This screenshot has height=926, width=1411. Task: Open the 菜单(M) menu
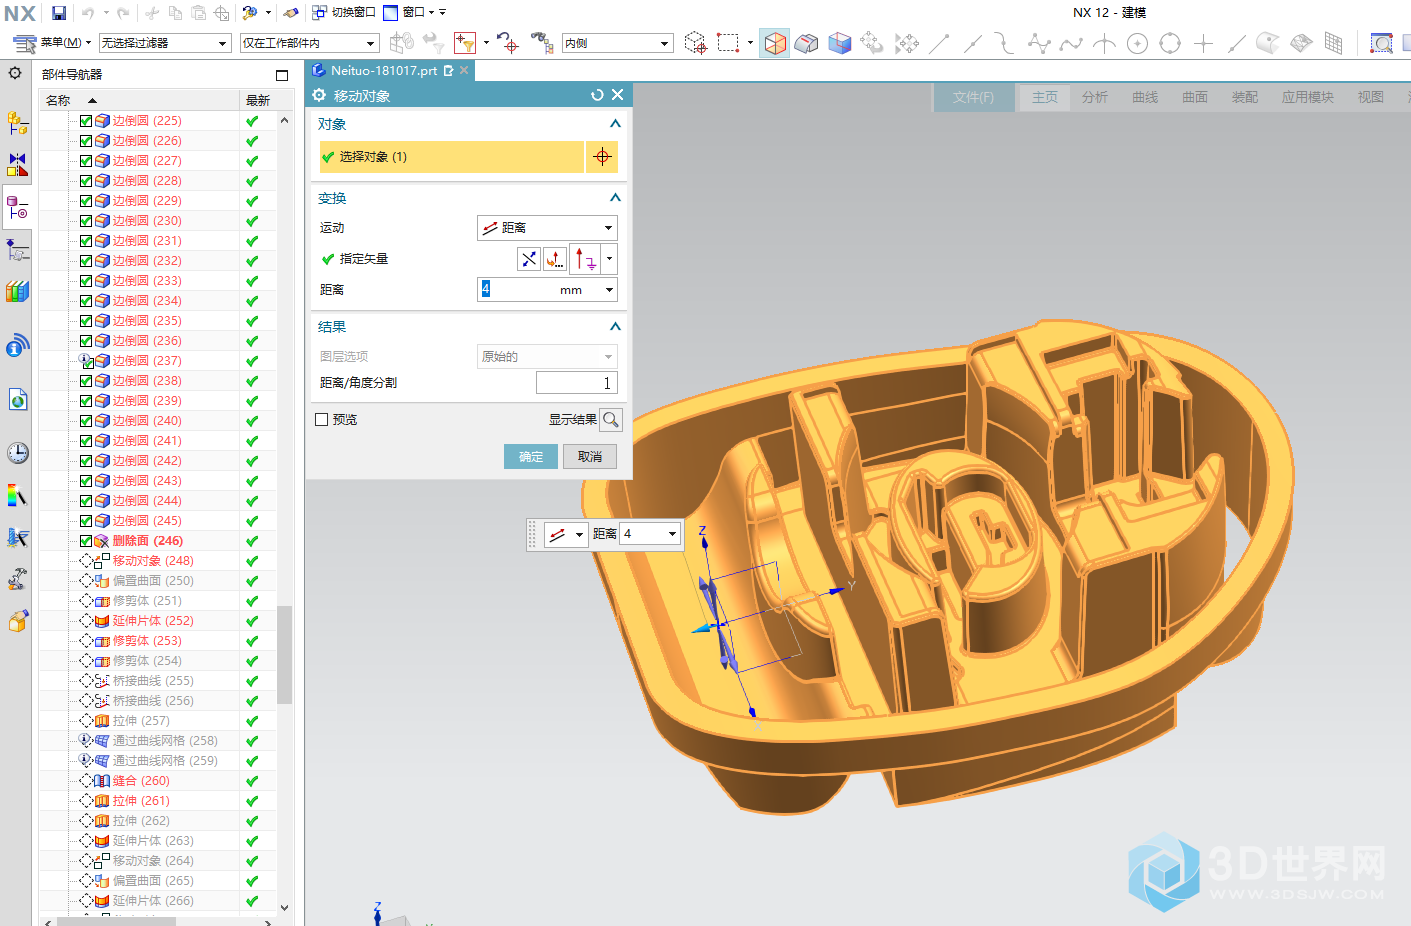click(x=51, y=43)
